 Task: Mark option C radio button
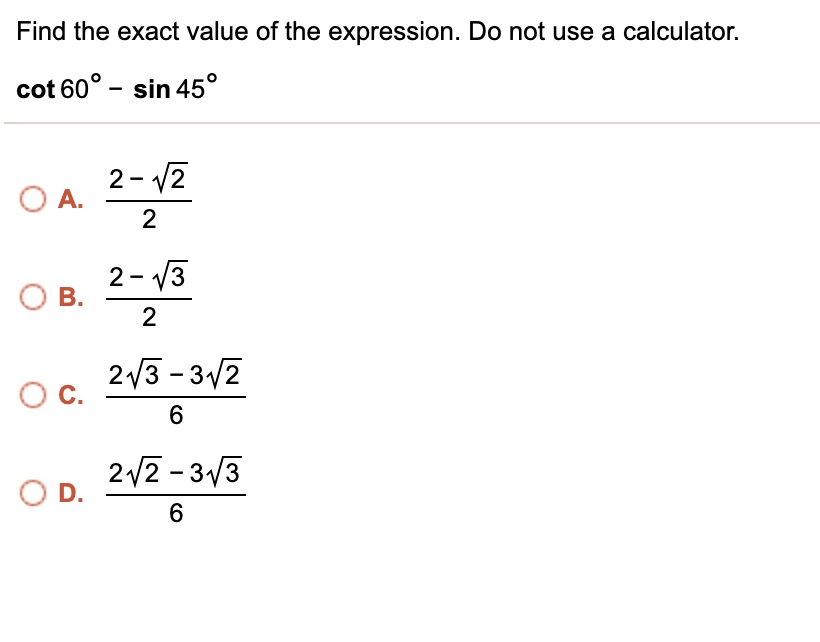(32, 395)
